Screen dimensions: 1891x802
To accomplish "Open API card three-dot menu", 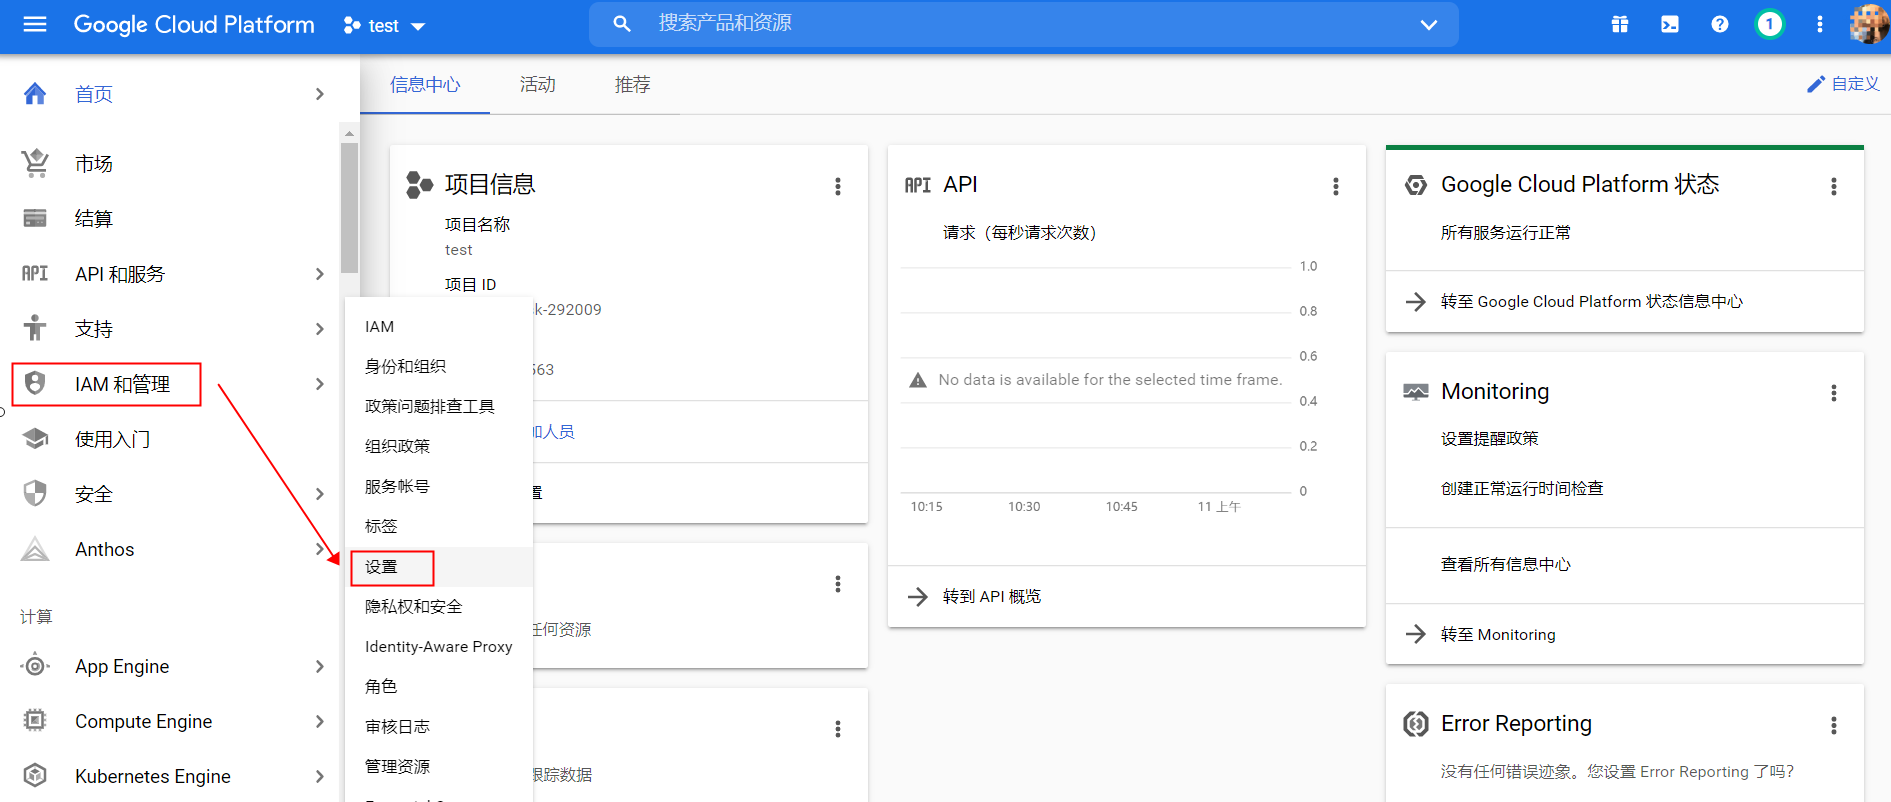I will [x=1335, y=186].
